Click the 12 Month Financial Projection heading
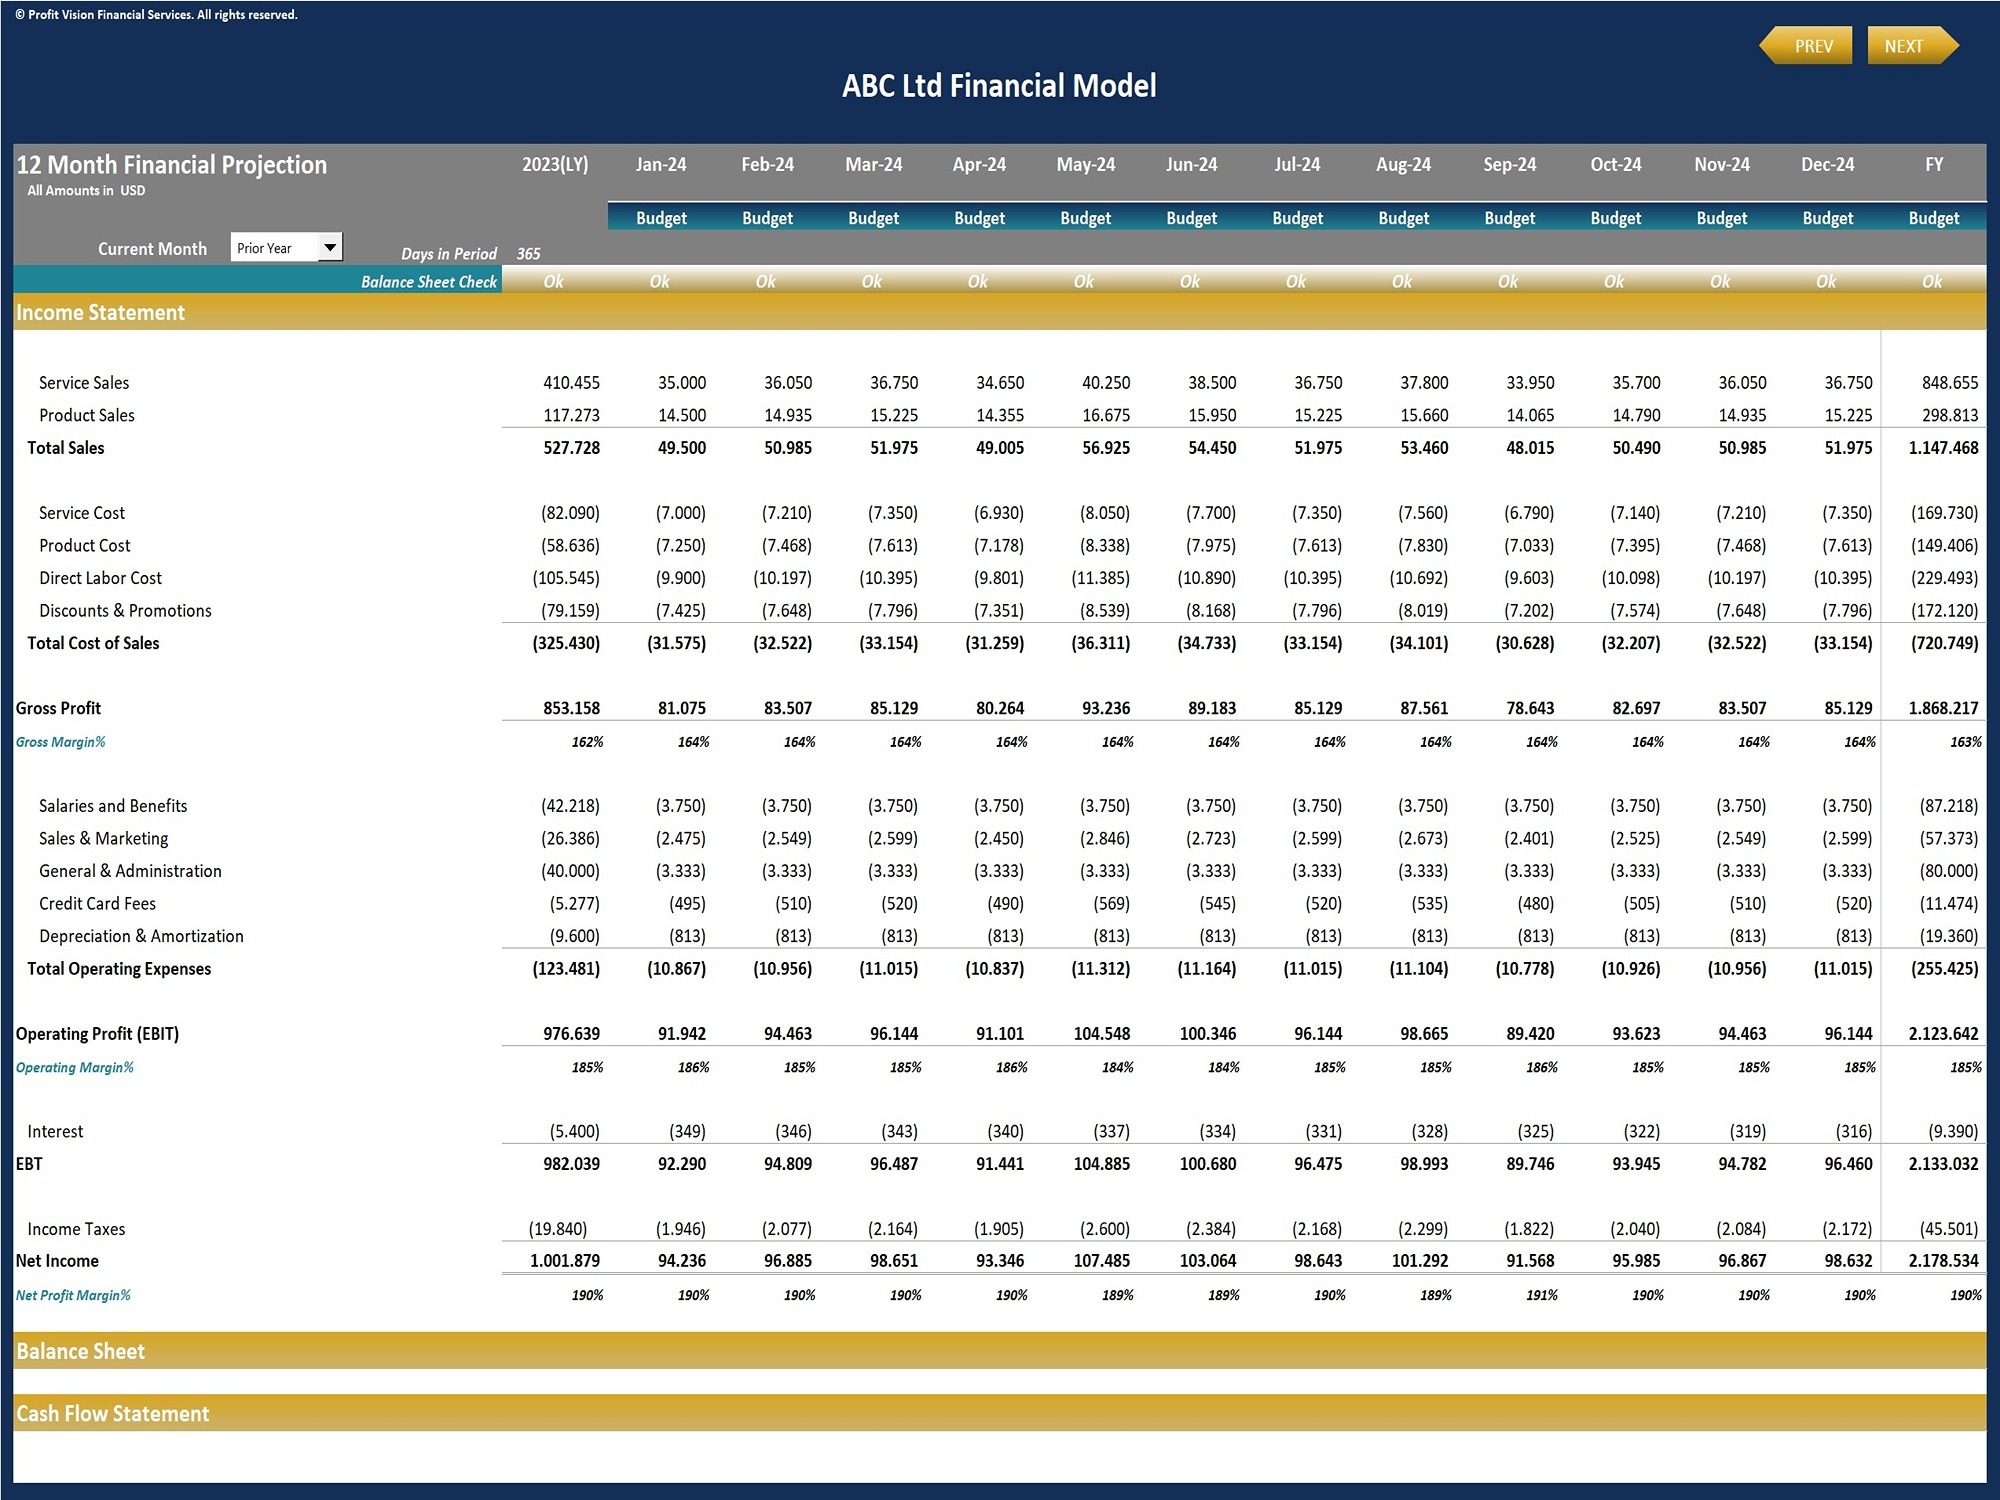The width and height of the screenshot is (2000, 1500). (172, 165)
